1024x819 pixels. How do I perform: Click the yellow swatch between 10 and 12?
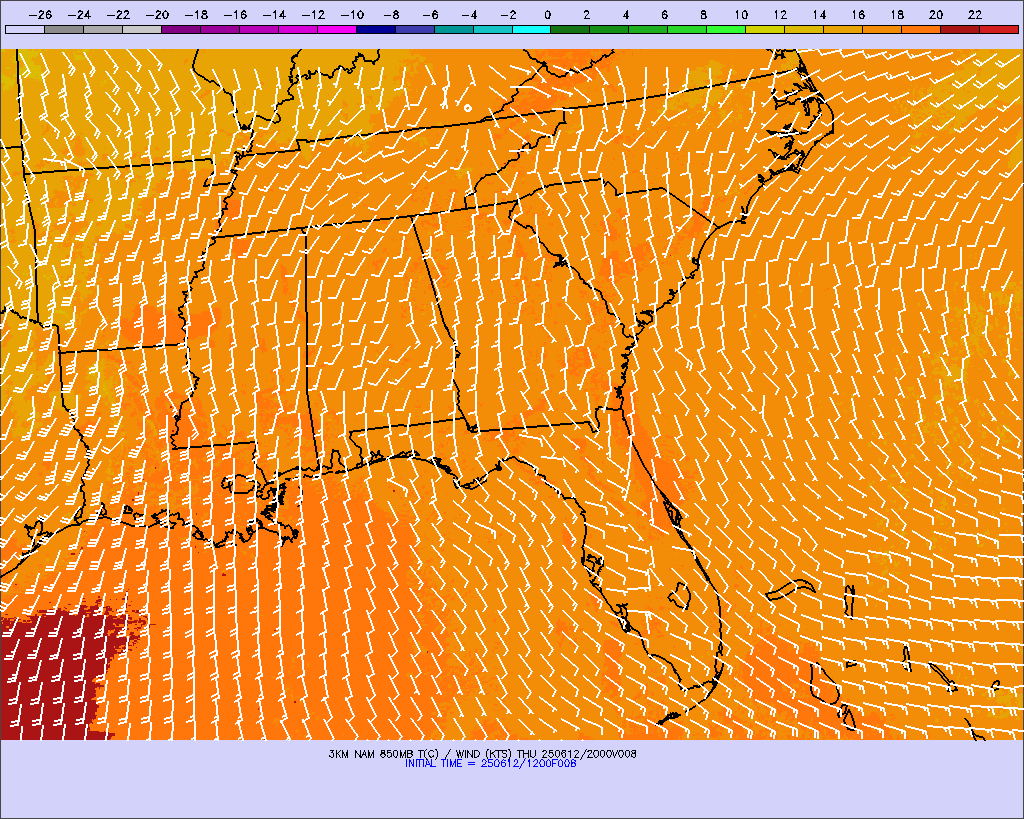(x=765, y=29)
